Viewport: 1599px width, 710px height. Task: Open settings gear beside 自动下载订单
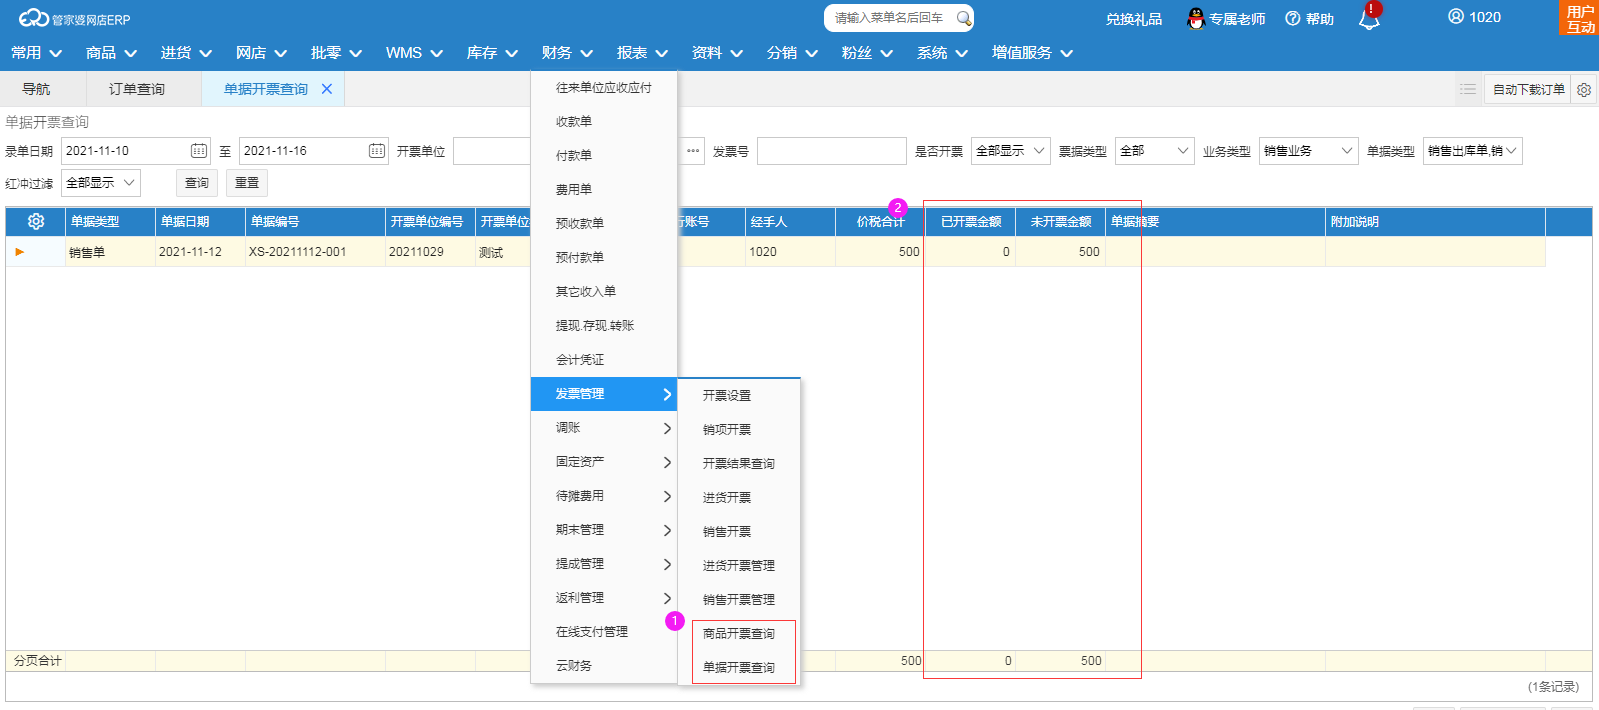(1584, 90)
